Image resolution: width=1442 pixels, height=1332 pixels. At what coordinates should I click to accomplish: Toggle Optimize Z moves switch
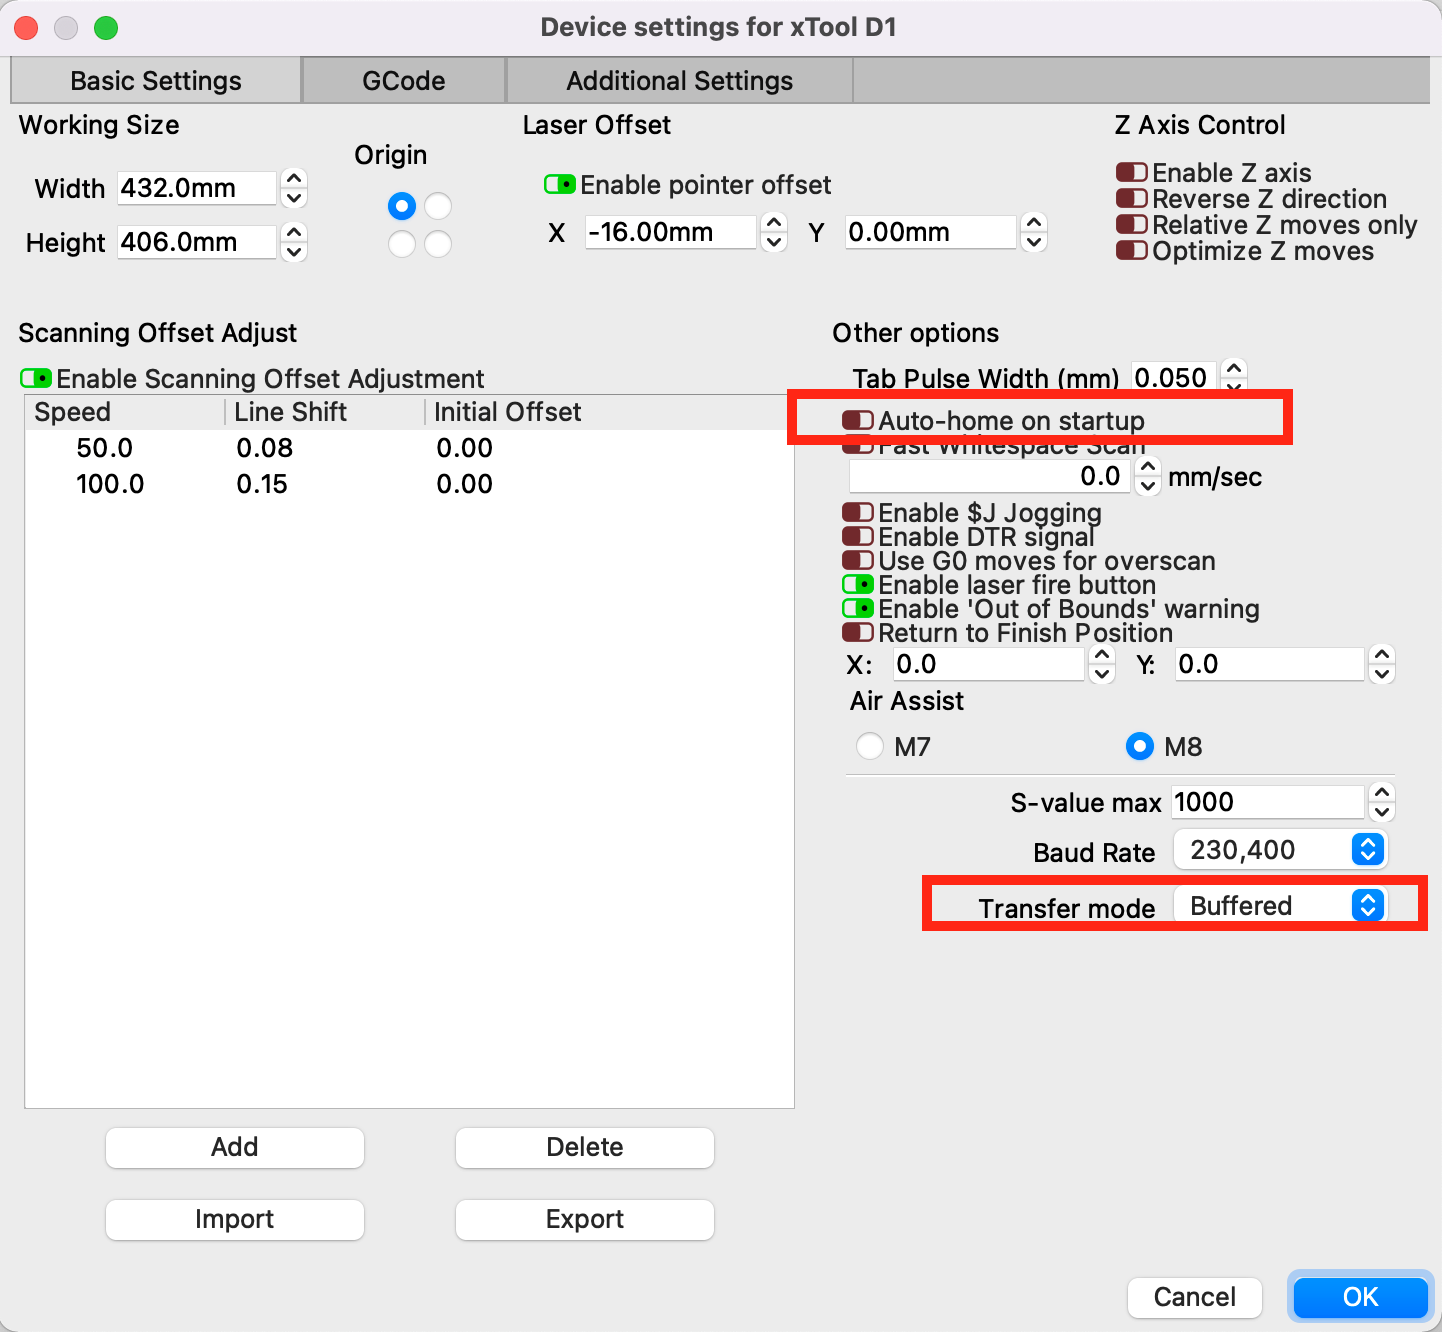1132,251
